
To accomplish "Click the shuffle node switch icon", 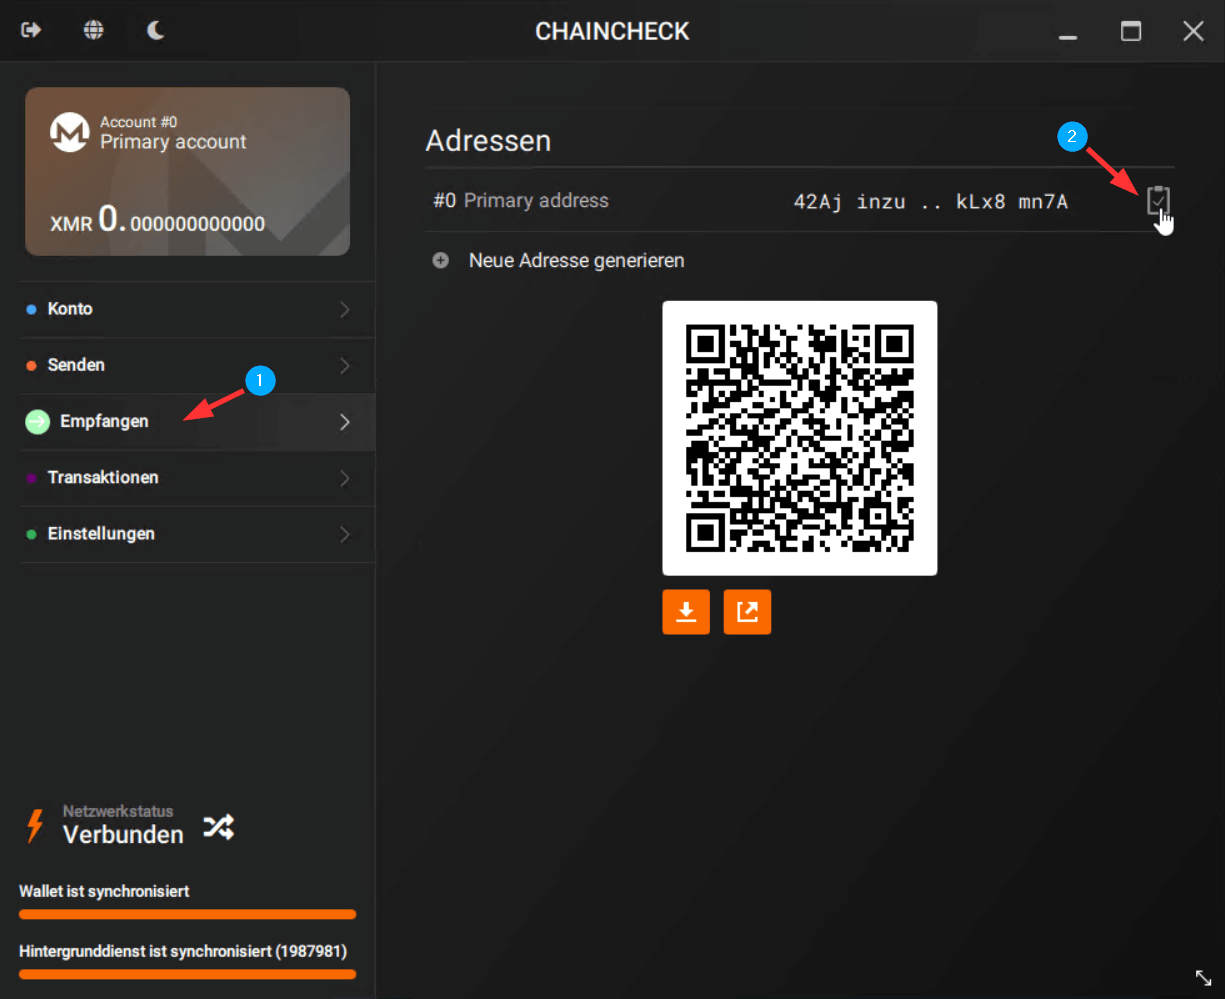I will pos(219,826).
